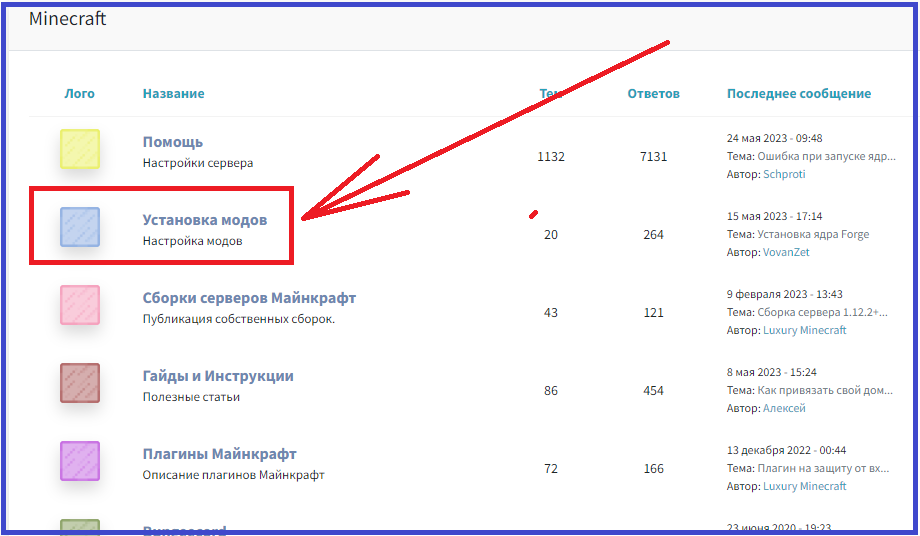Click the Лого column header

[79, 94]
